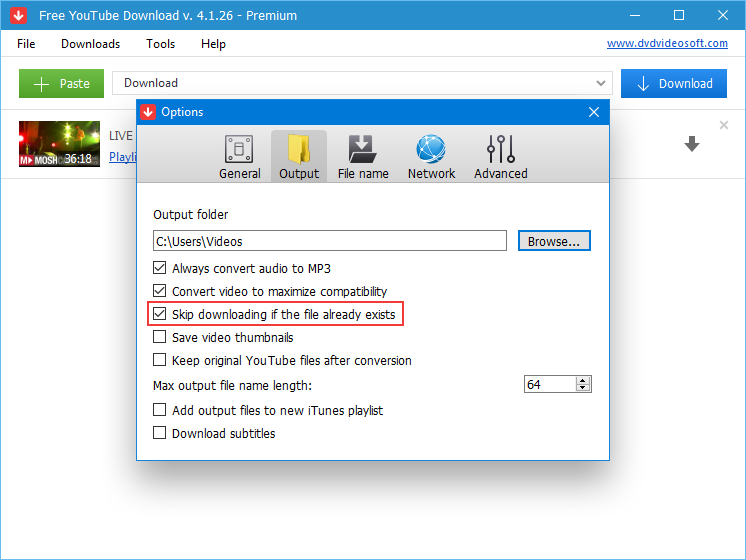This screenshot has height=560, width=746.
Task: Select the Output tab folder icon
Action: (299, 149)
